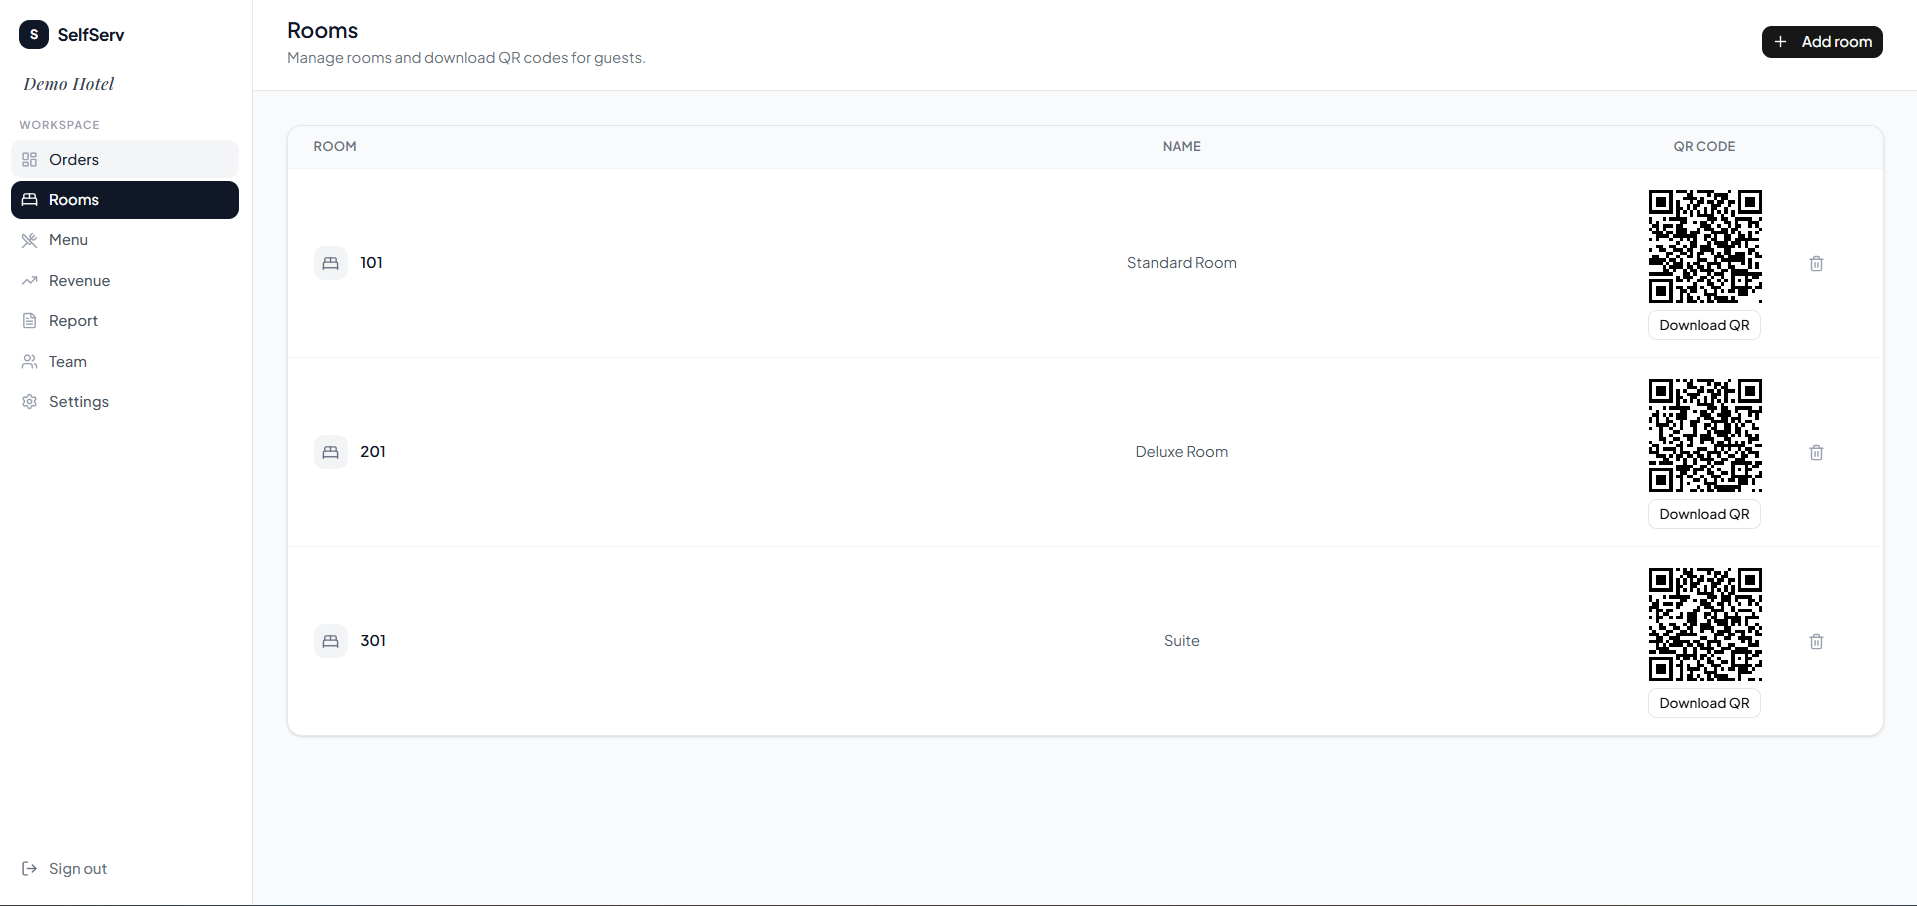This screenshot has width=1917, height=906.
Task: Select room number 301 text
Action: point(373,641)
